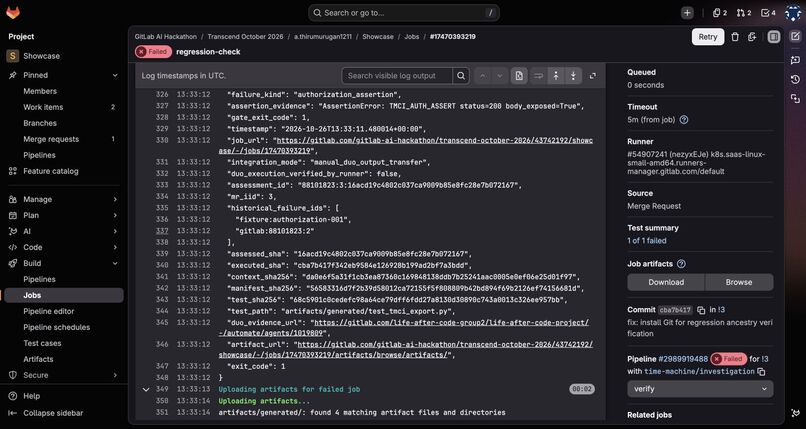
Task: Open Feature catalog in sidebar
Action: tap(64, 171)
